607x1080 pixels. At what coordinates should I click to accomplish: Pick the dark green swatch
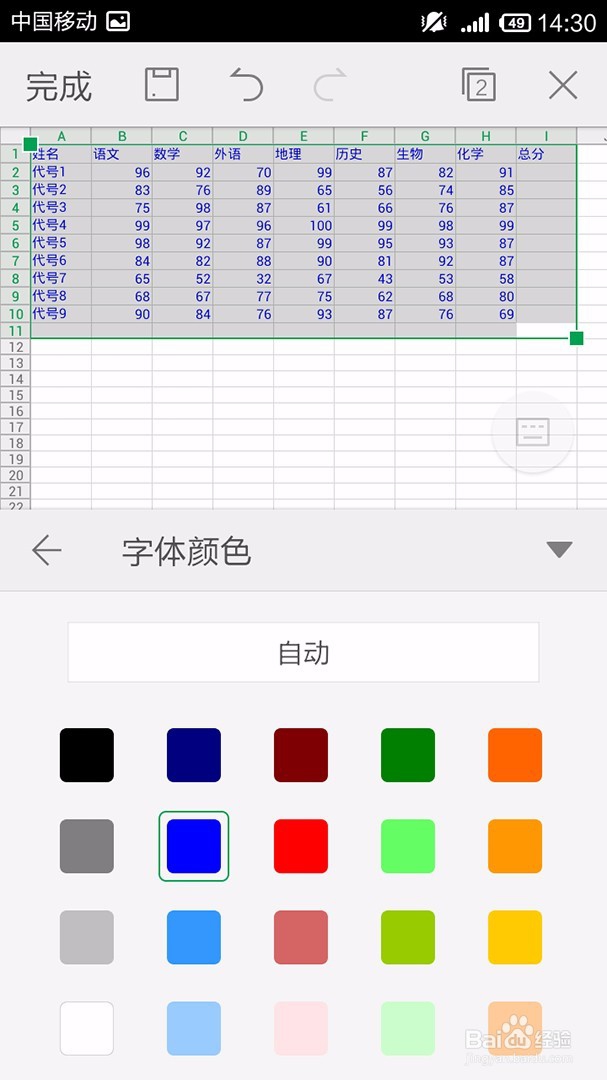pyautogui.click(x=408, y=755)
